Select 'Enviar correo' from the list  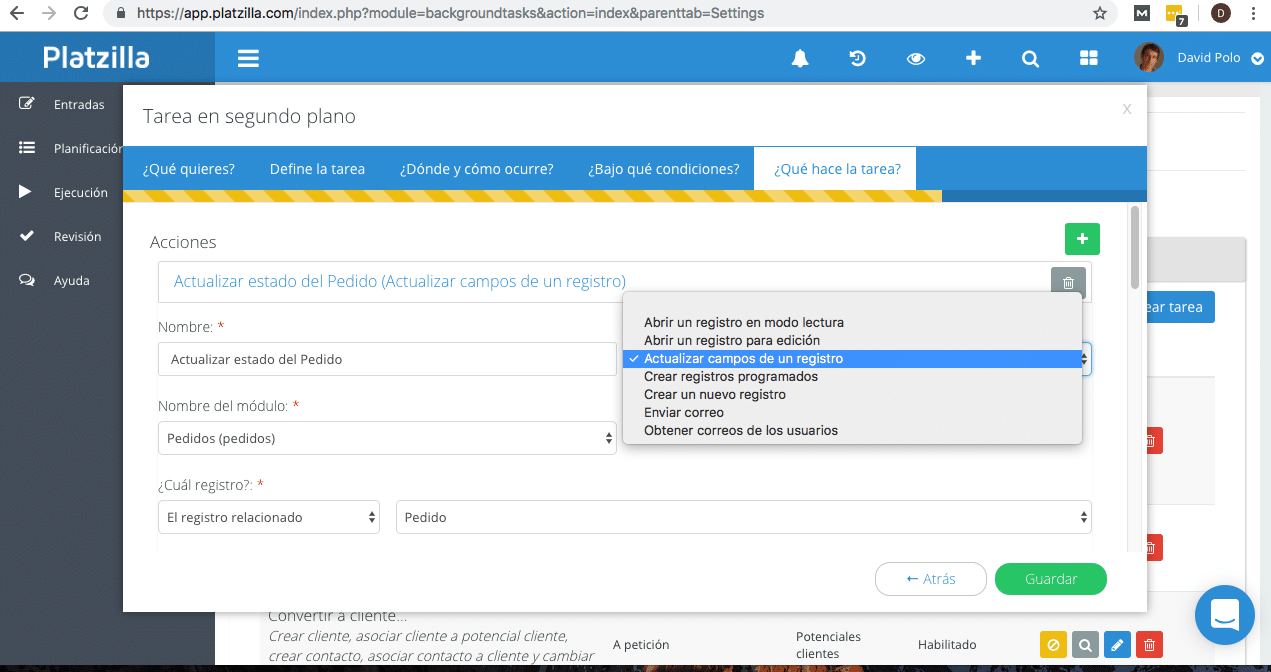684,412
